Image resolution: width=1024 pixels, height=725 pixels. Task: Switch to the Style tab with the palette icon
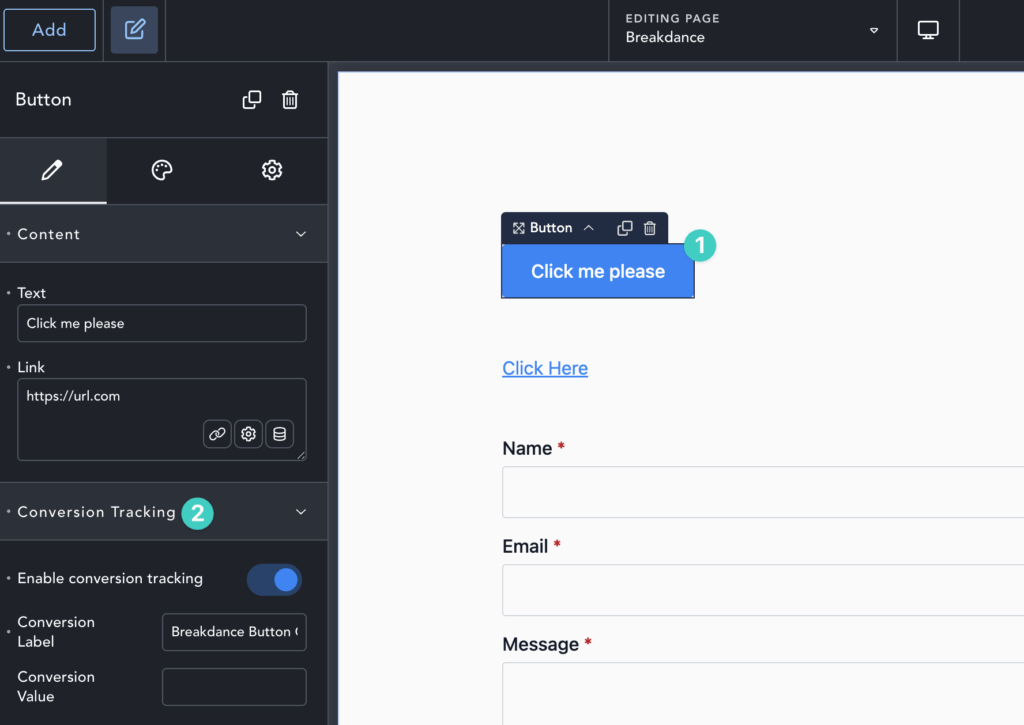tap(161, 170)
